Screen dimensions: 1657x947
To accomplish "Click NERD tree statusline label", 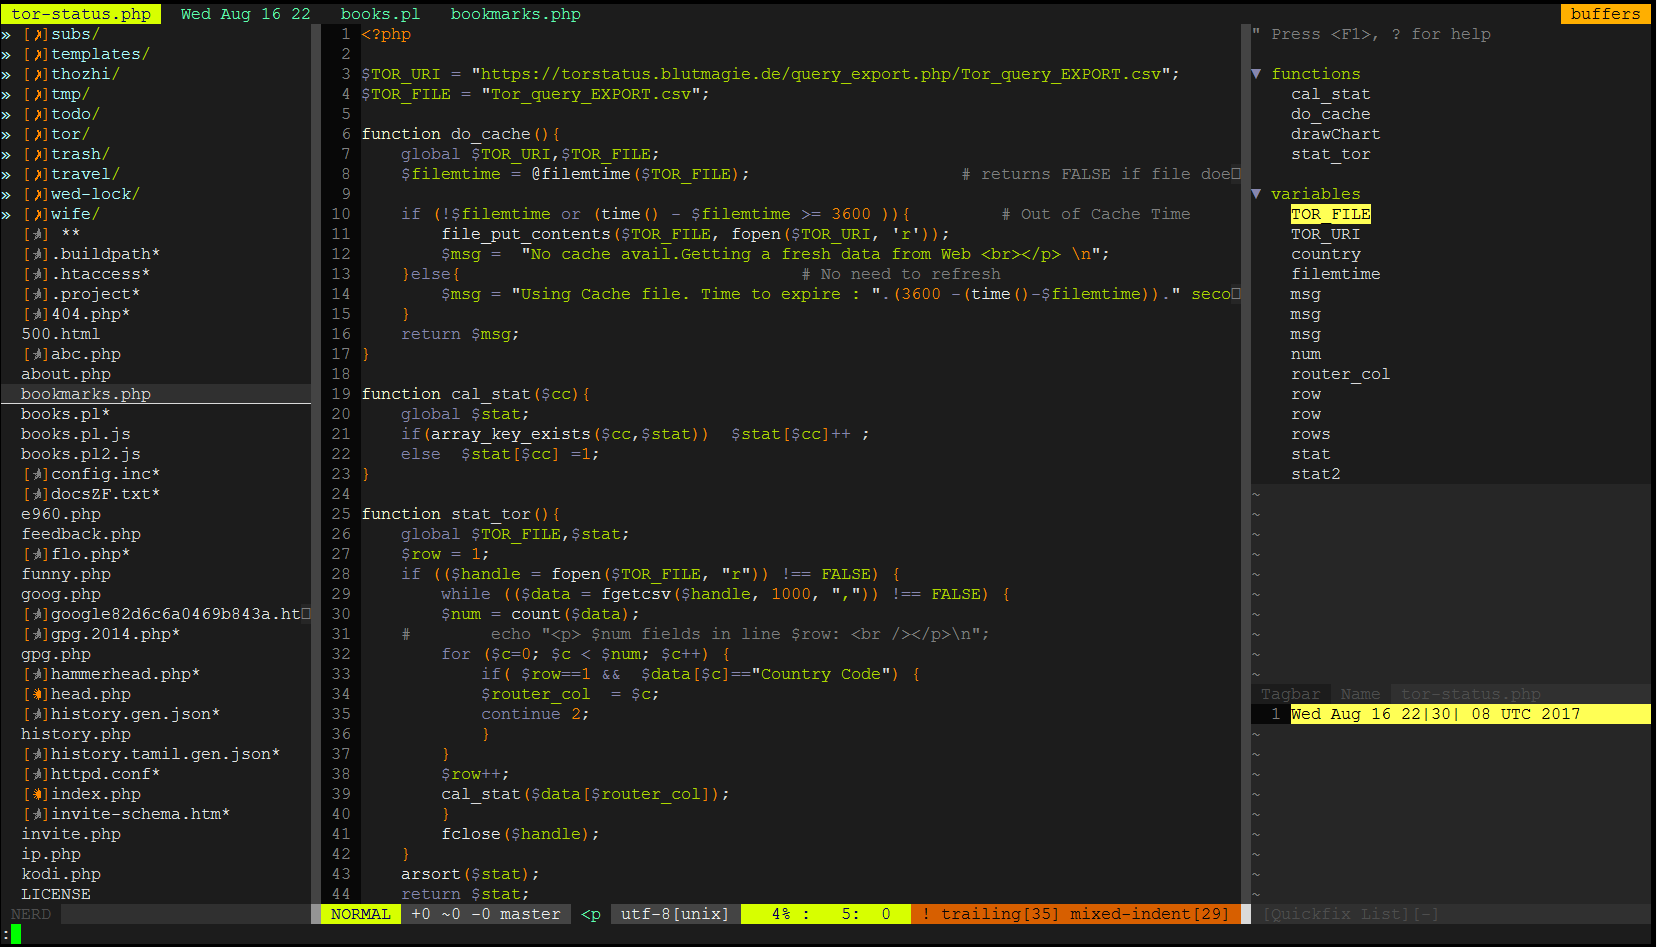I will [x=31, y=914].
